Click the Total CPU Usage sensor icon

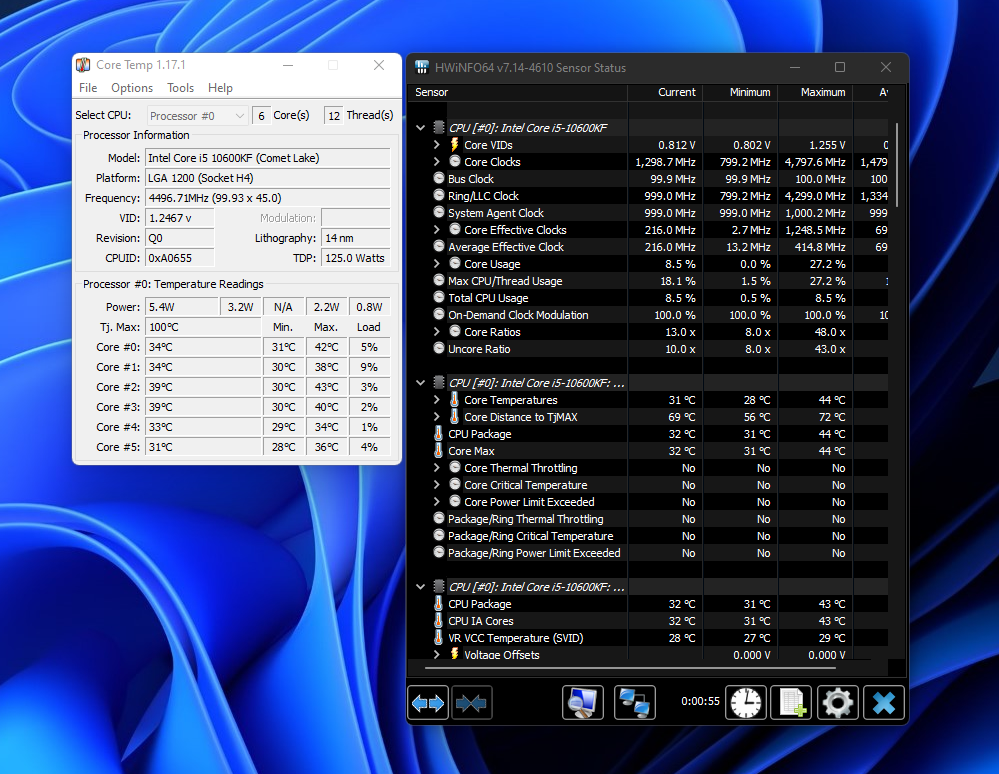439,297
